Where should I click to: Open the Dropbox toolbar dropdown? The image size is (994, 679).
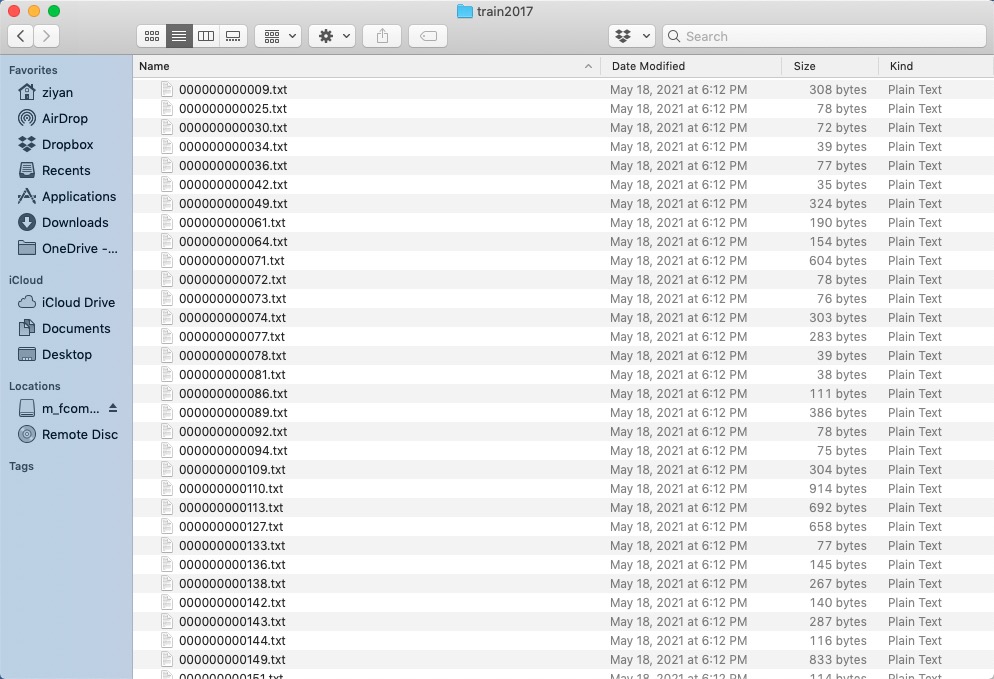coord(632,36)
